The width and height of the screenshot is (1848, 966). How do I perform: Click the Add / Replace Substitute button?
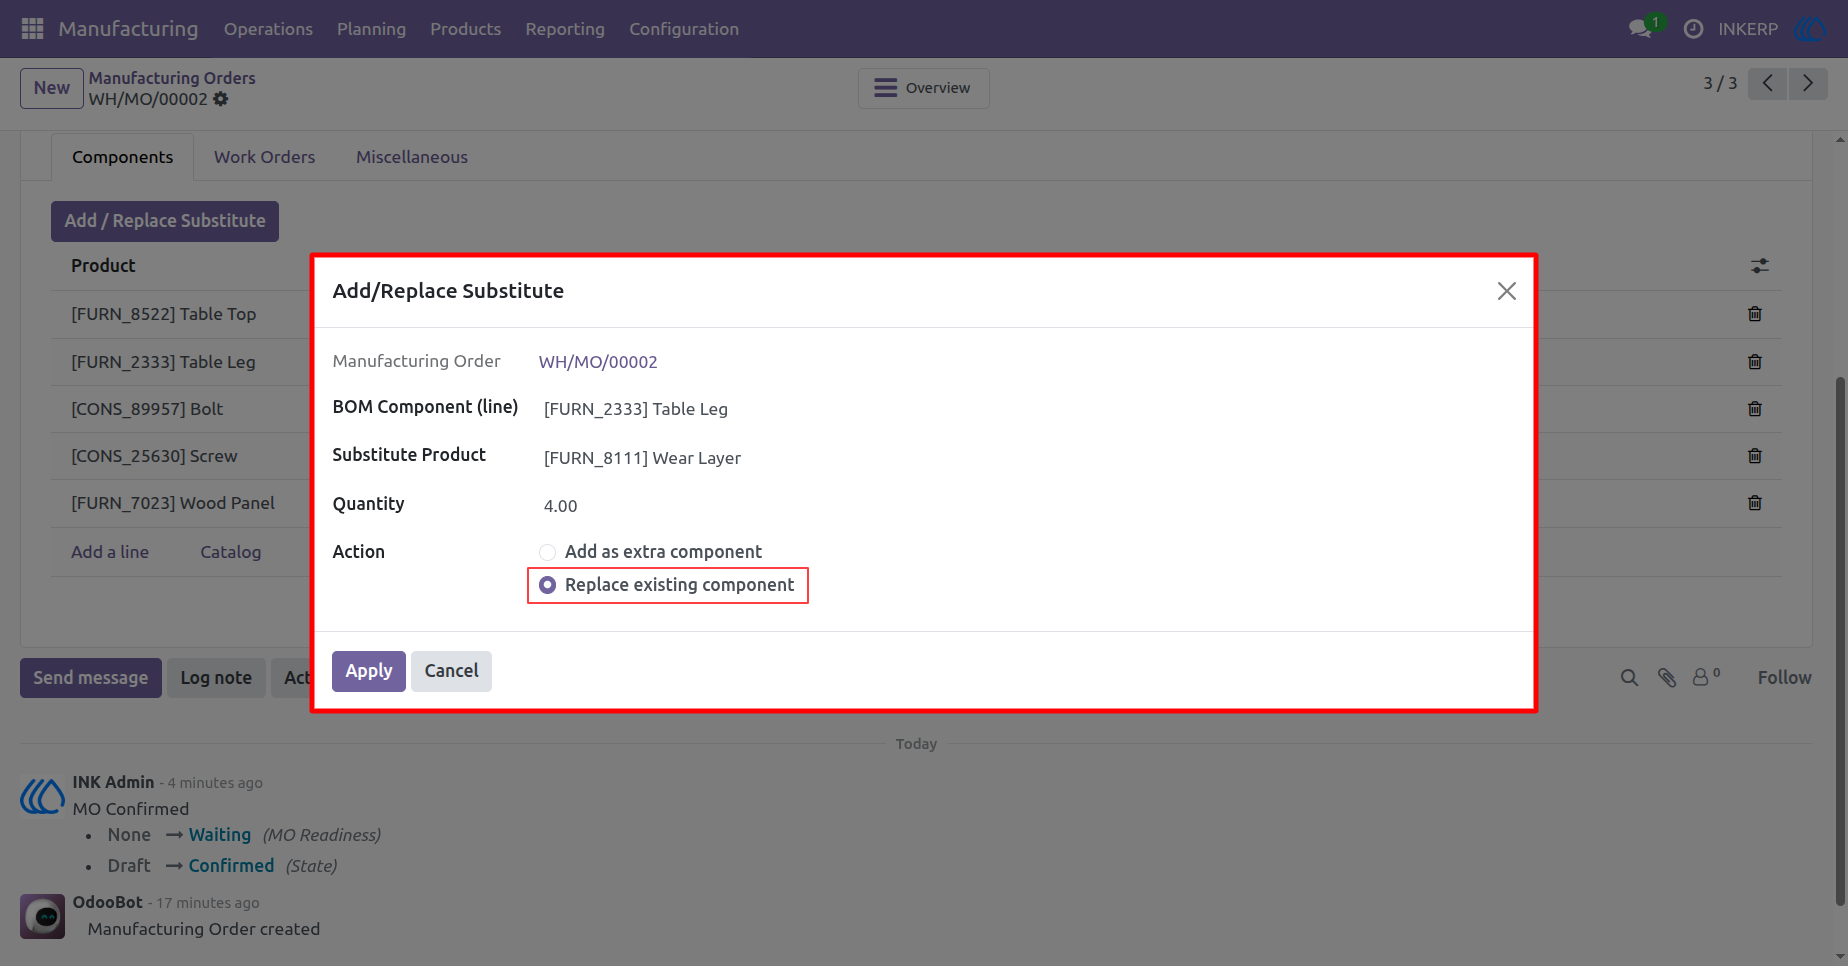pos(165,221)
